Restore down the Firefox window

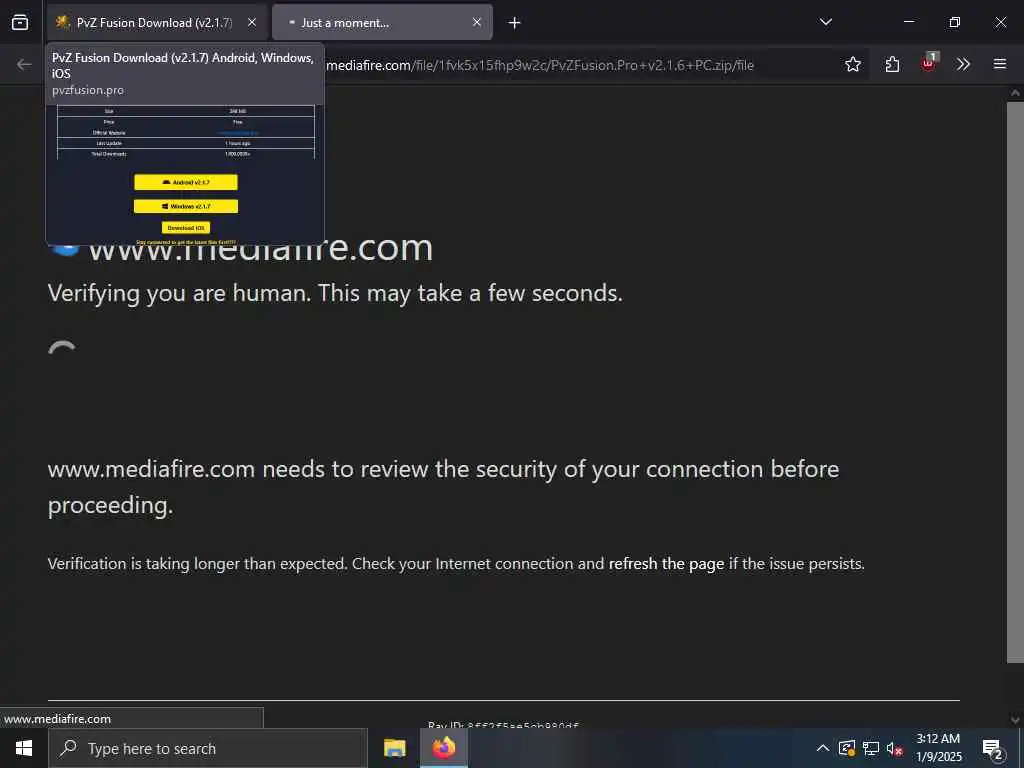tap(954, 22)
